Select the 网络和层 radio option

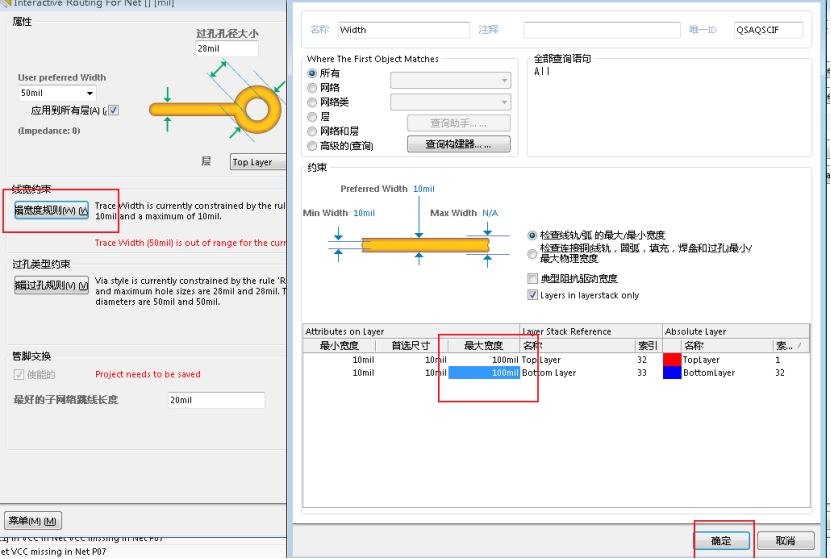[312, 131]
